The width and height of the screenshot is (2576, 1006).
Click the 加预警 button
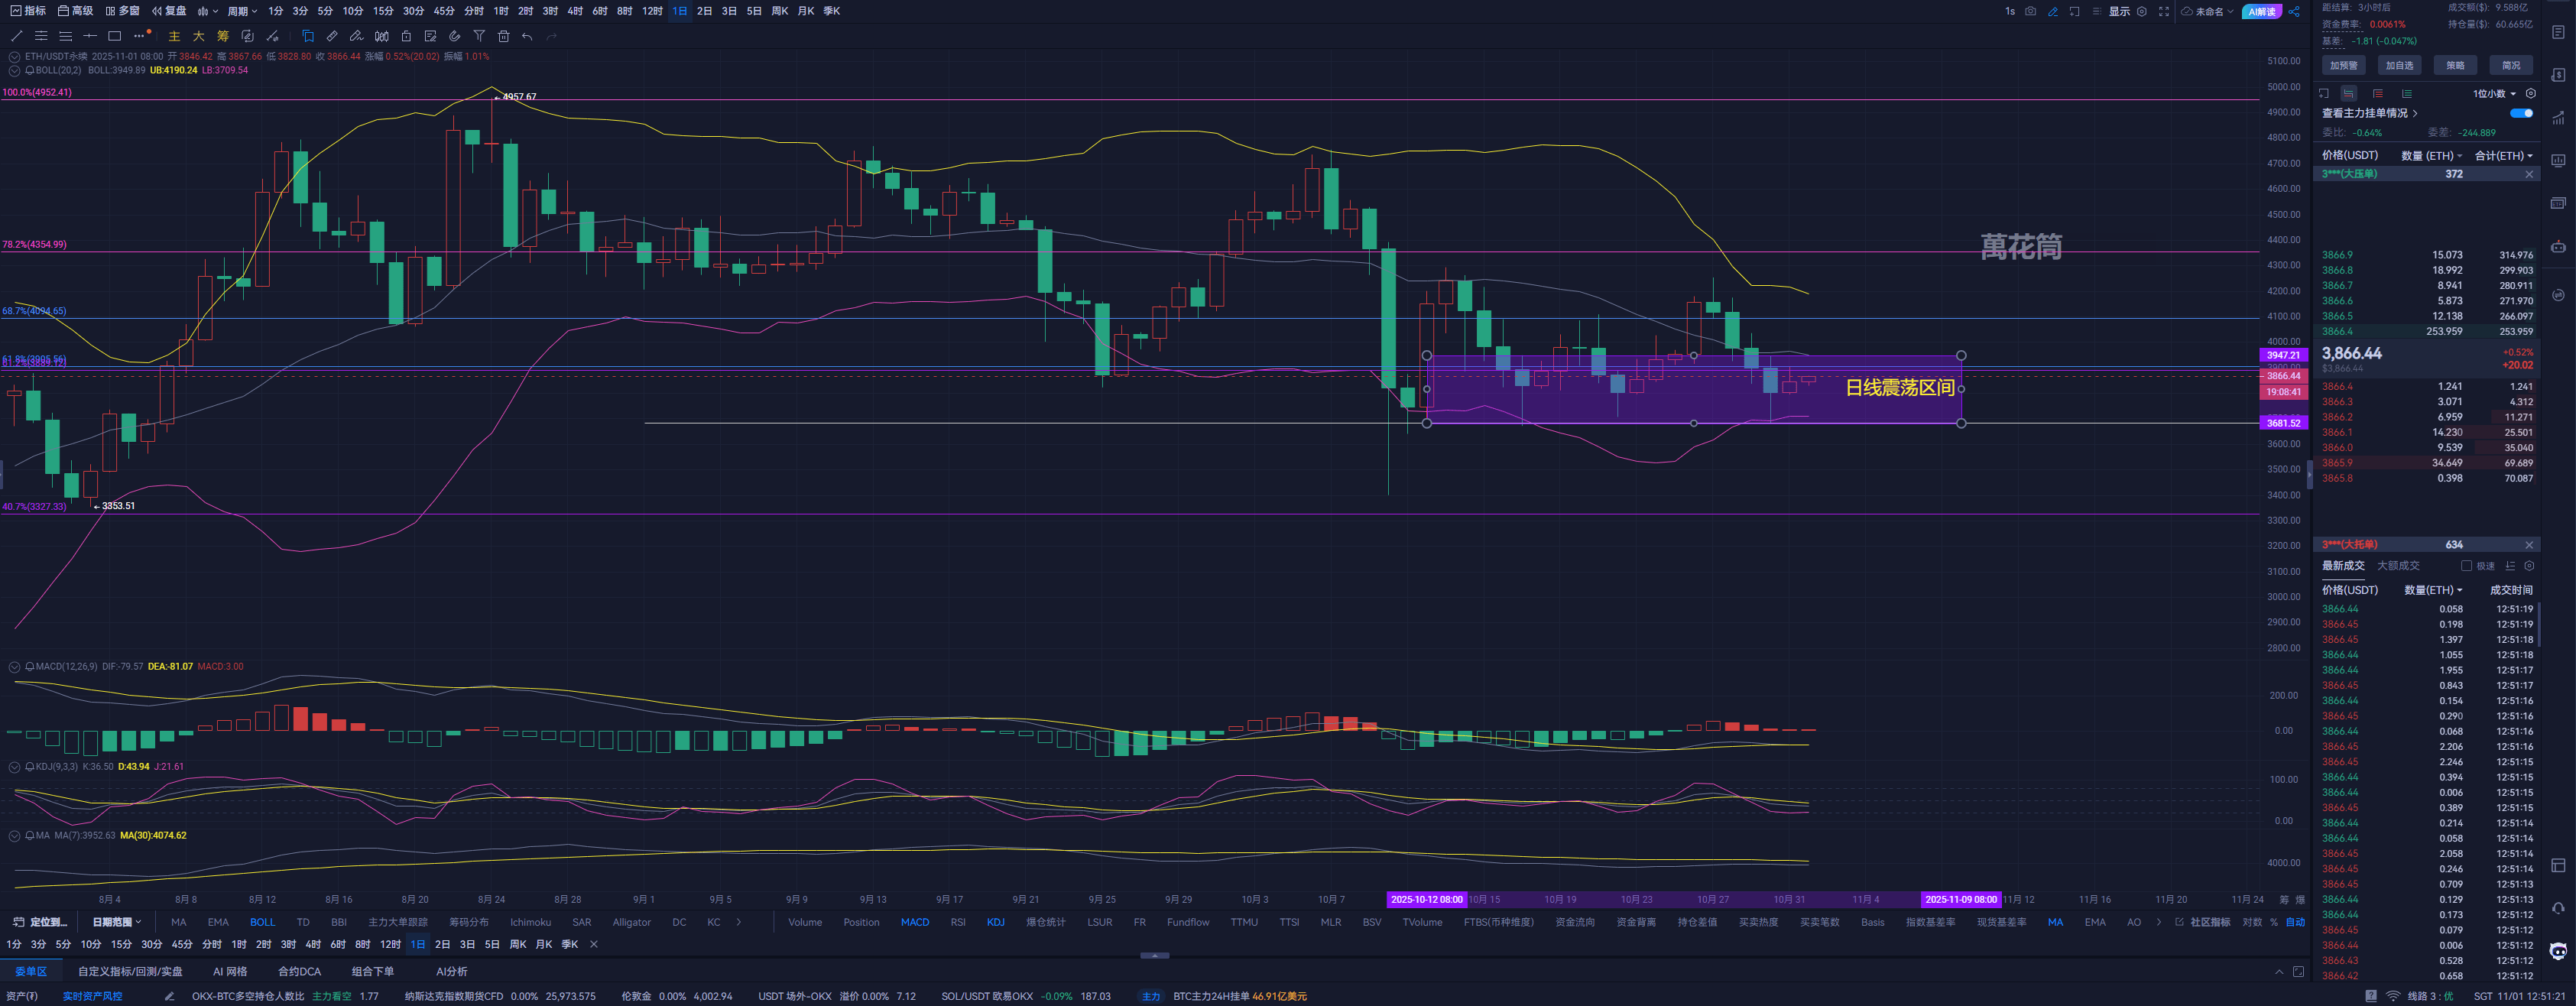click(2343, 65)
